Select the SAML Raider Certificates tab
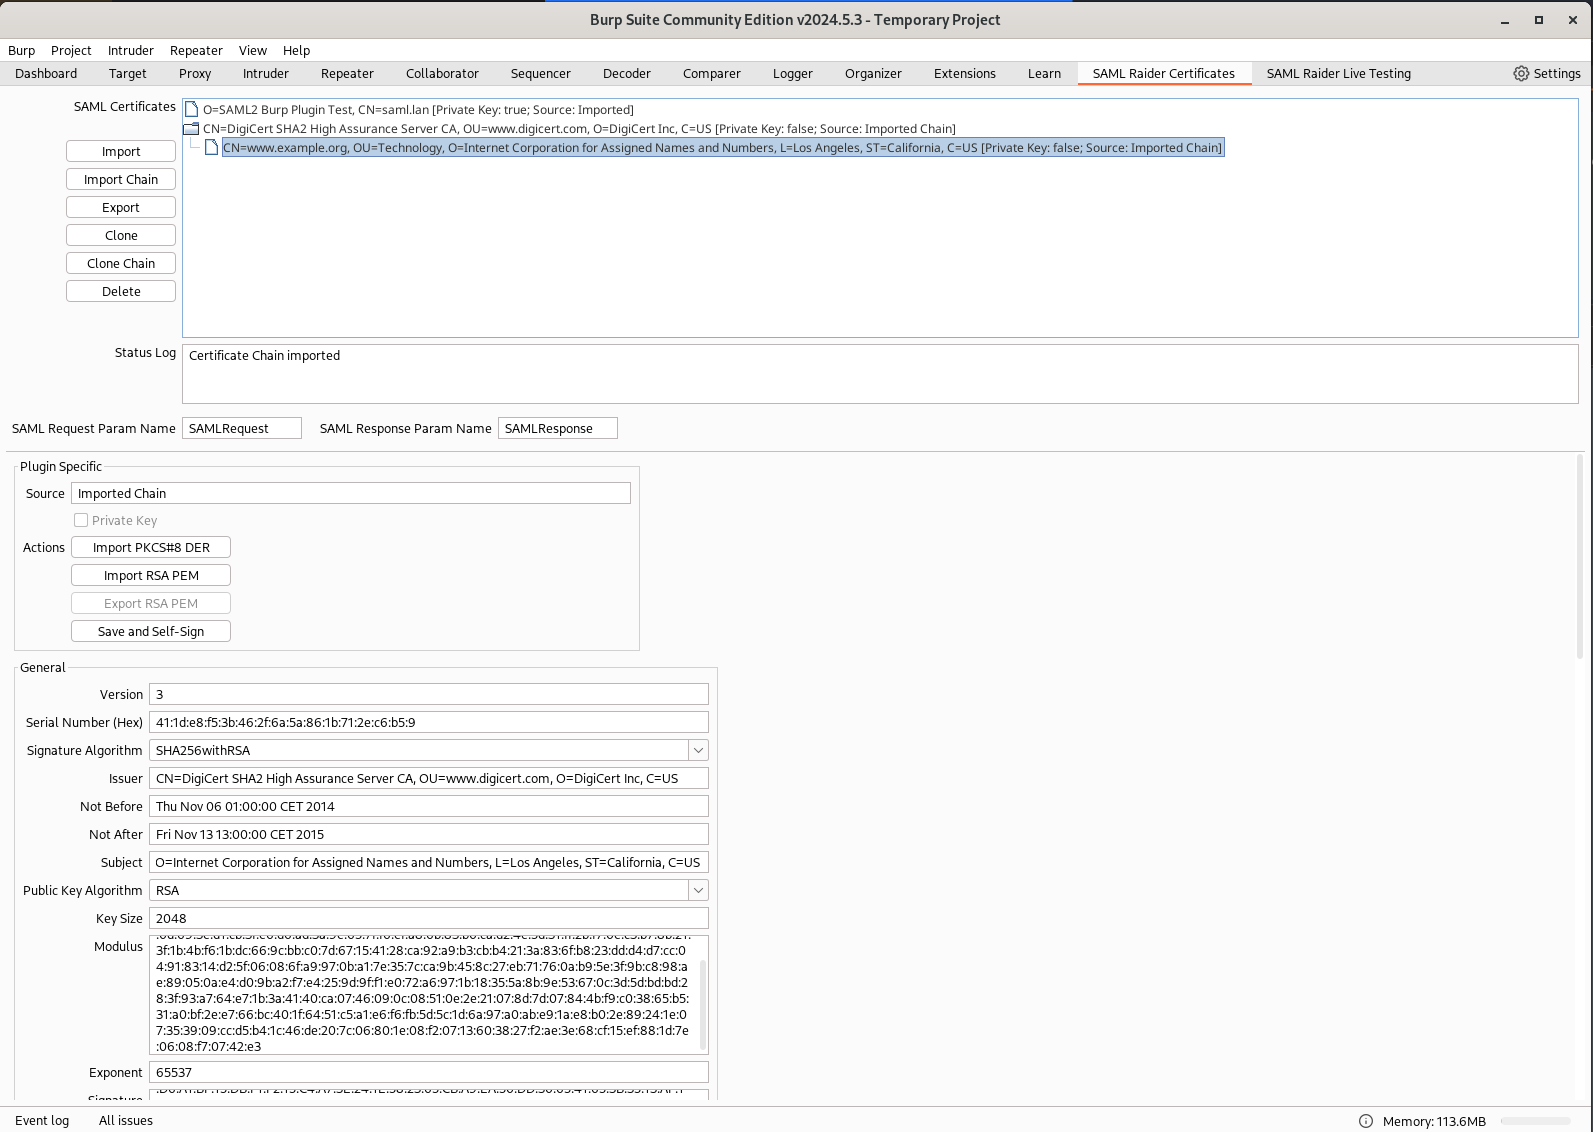Screen dimensions: 1593x1132 tap(1164, 73)
